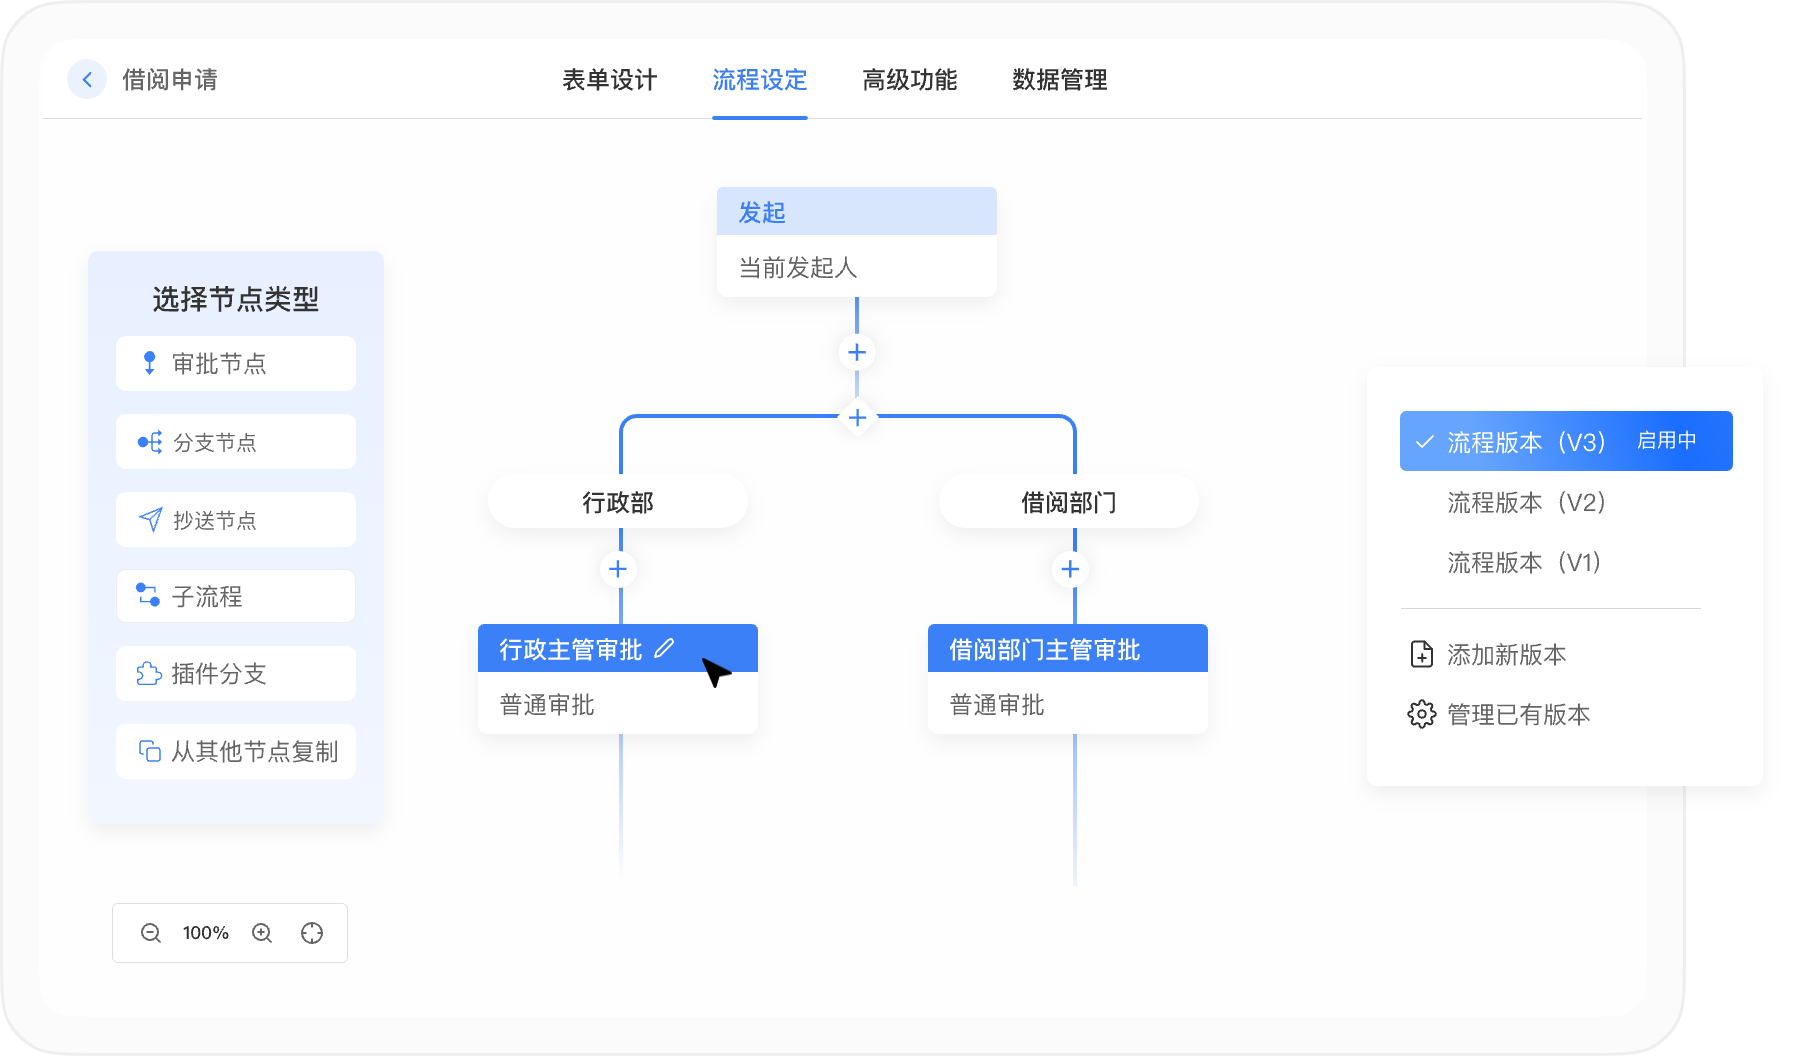Click the 借阅申请 form title
Image resolution: width=1793 pixels, height=1056 pixels.
[170, 79]
